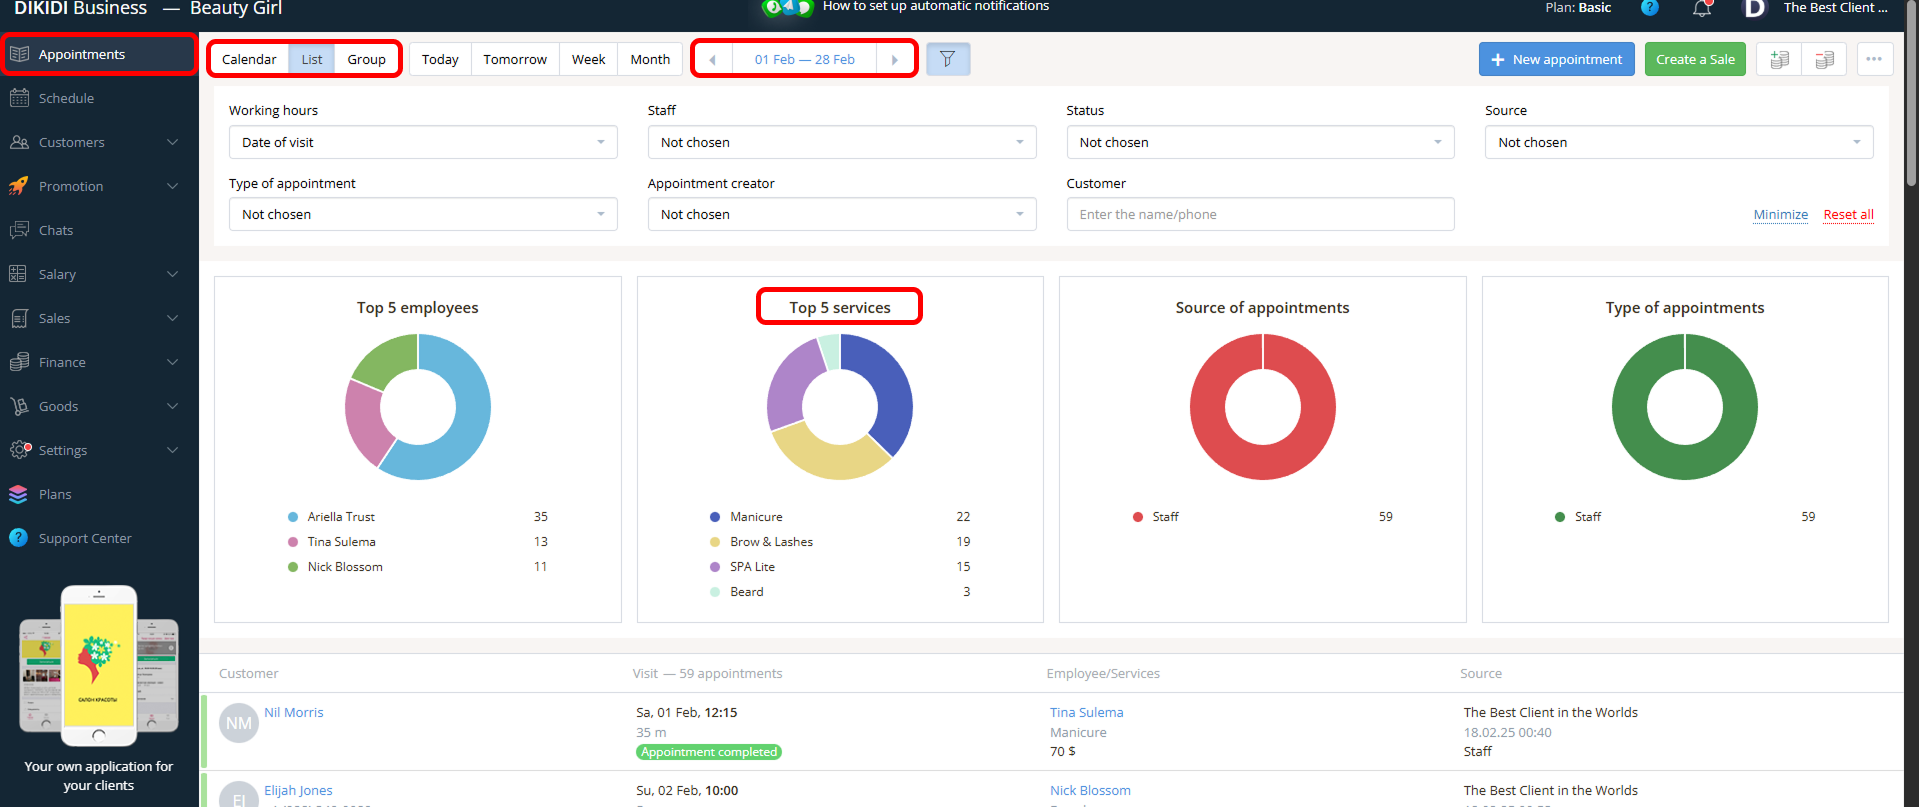This screenshot has width=1919, height=807.
Task: Open the notifications bell
Action: tap(1702, 9)
